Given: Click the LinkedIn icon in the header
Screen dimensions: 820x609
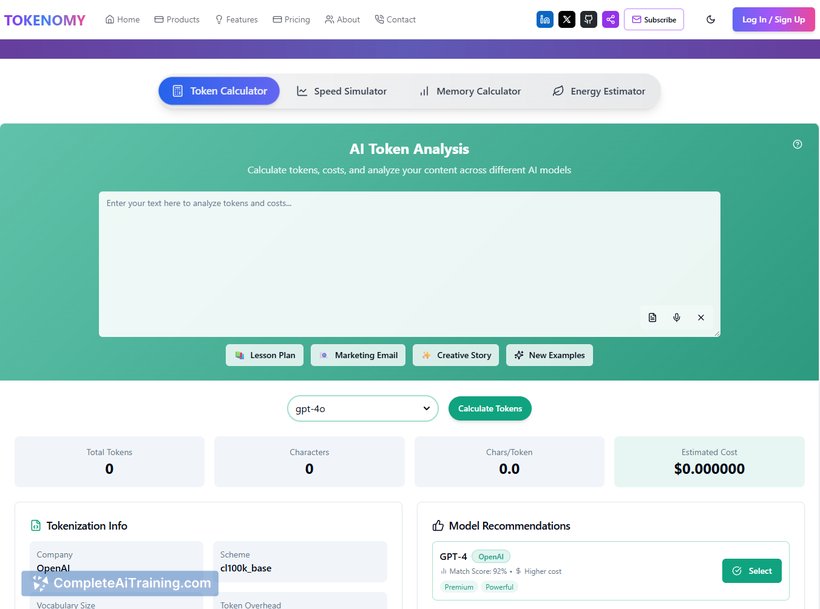Looking at the screenshot, I should 545,18.
